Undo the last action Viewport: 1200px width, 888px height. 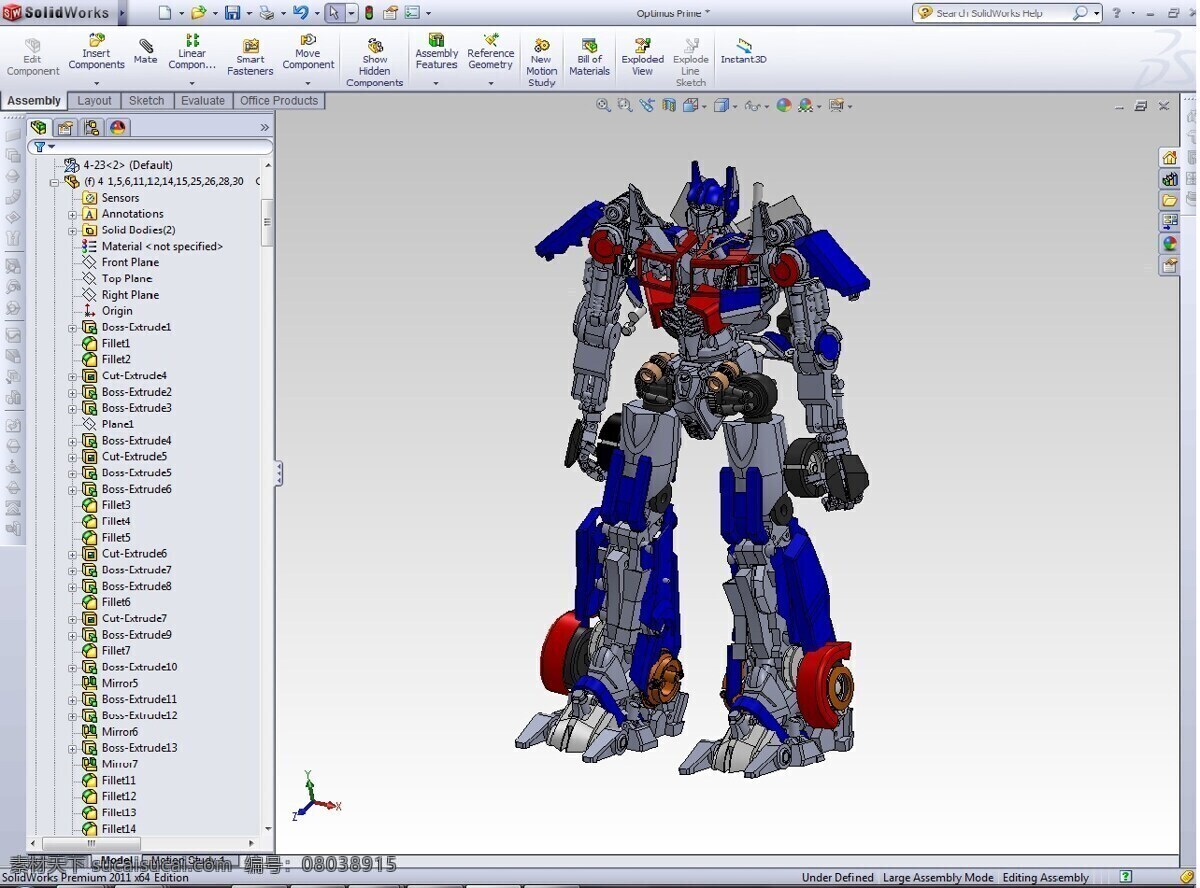299,13
